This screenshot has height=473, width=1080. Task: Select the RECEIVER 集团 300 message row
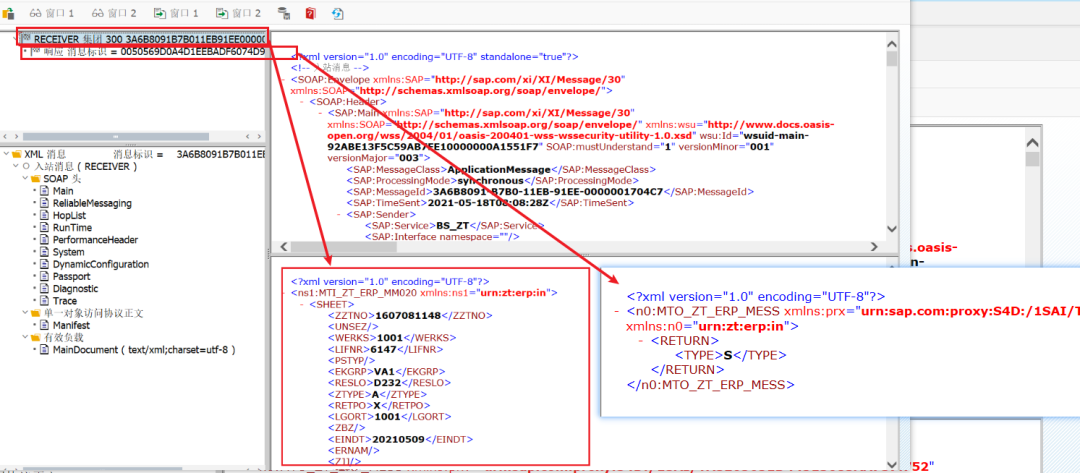click(x=142, y=39)
